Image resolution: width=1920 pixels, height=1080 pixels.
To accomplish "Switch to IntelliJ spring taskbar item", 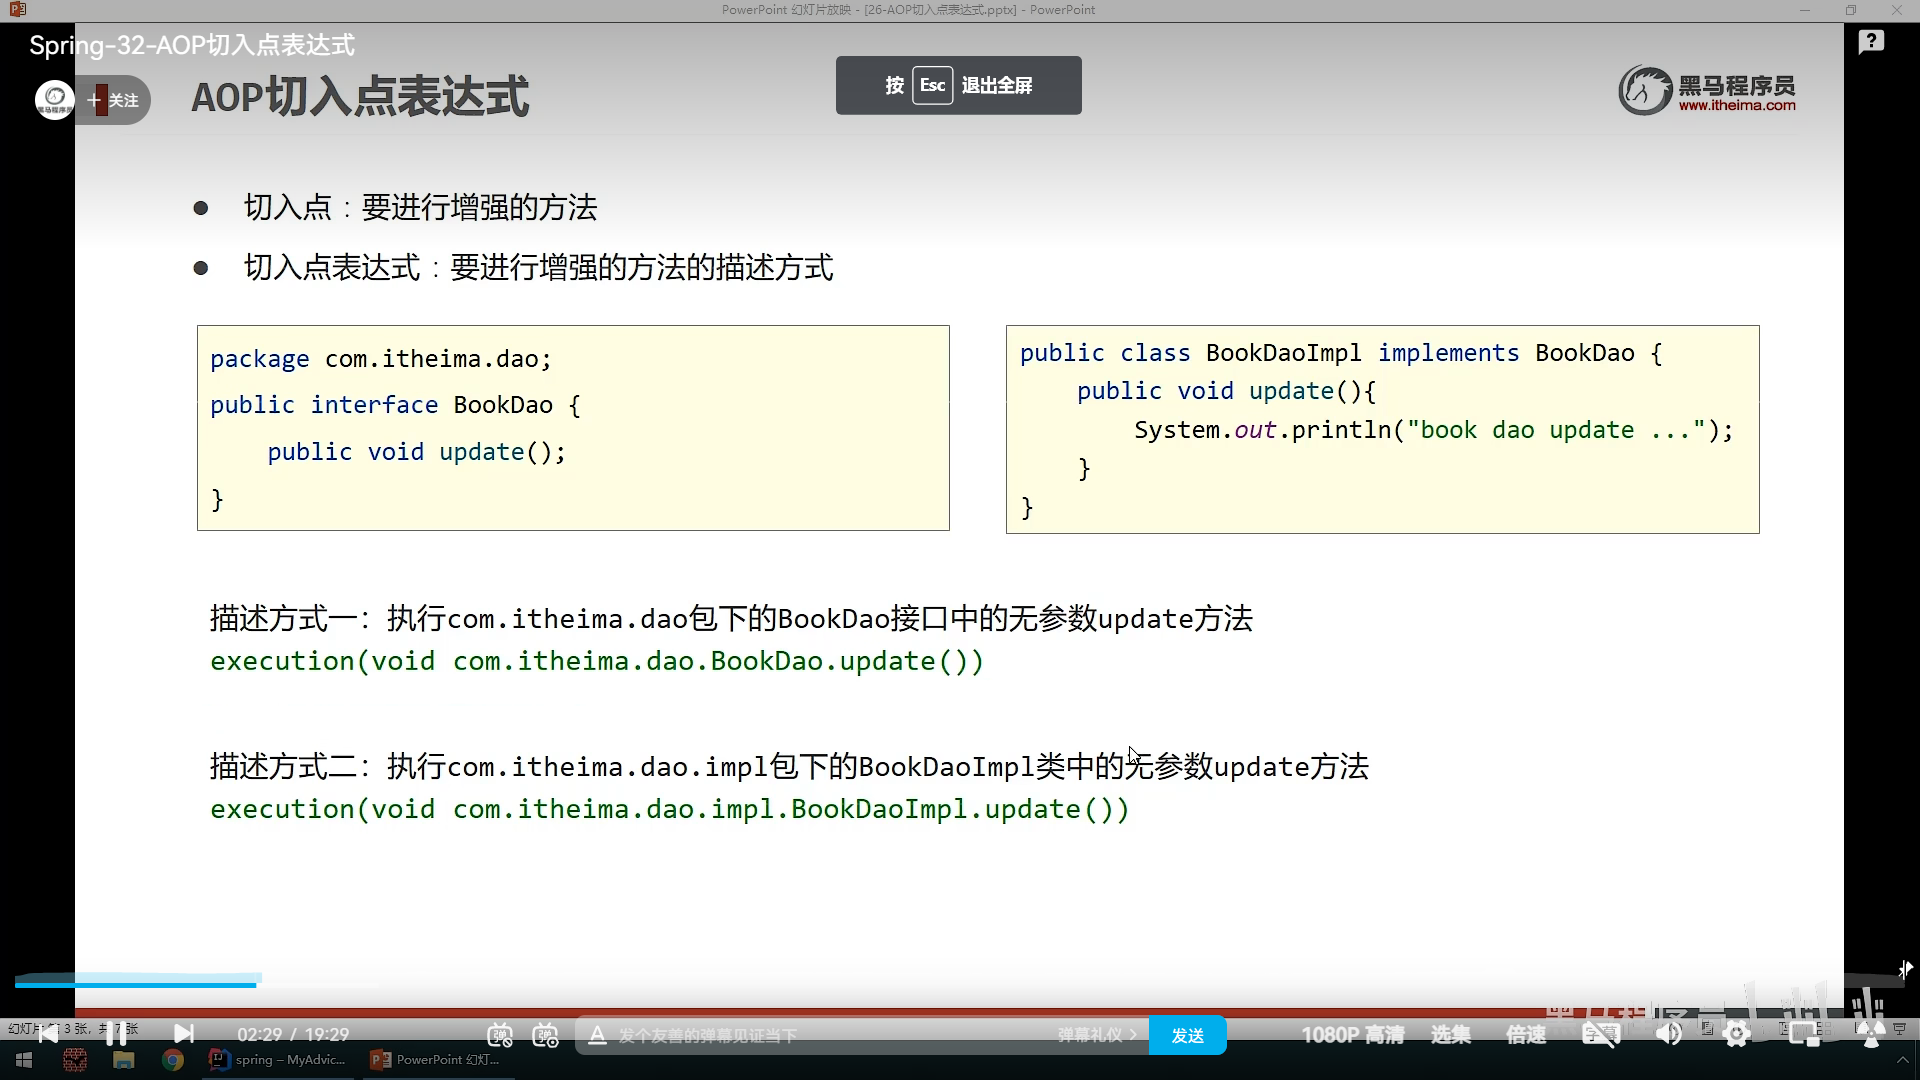I will coord(278,1060).
